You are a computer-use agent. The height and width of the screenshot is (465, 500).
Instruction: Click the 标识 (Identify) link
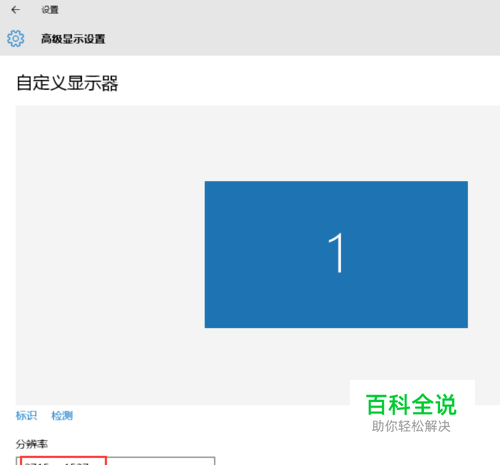point(26,415)
